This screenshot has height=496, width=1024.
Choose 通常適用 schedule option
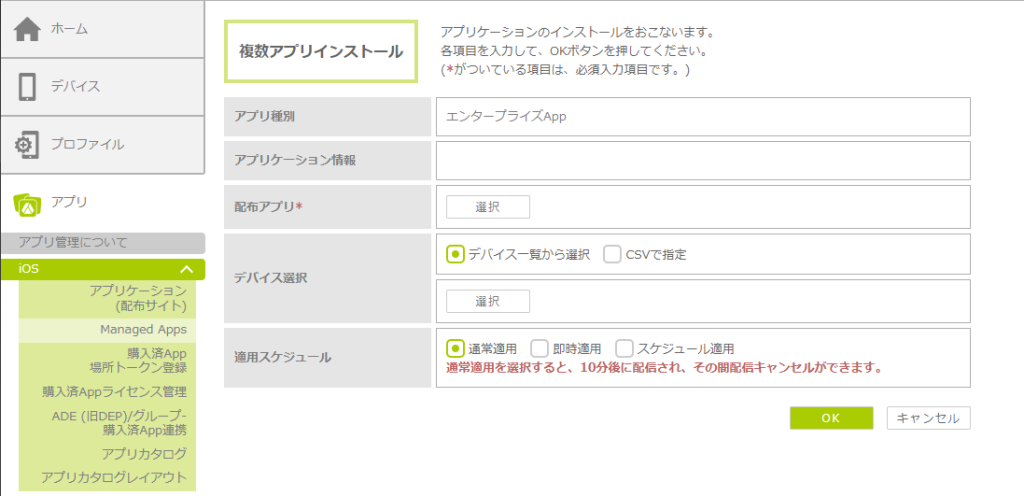click(x=455, y=349)
